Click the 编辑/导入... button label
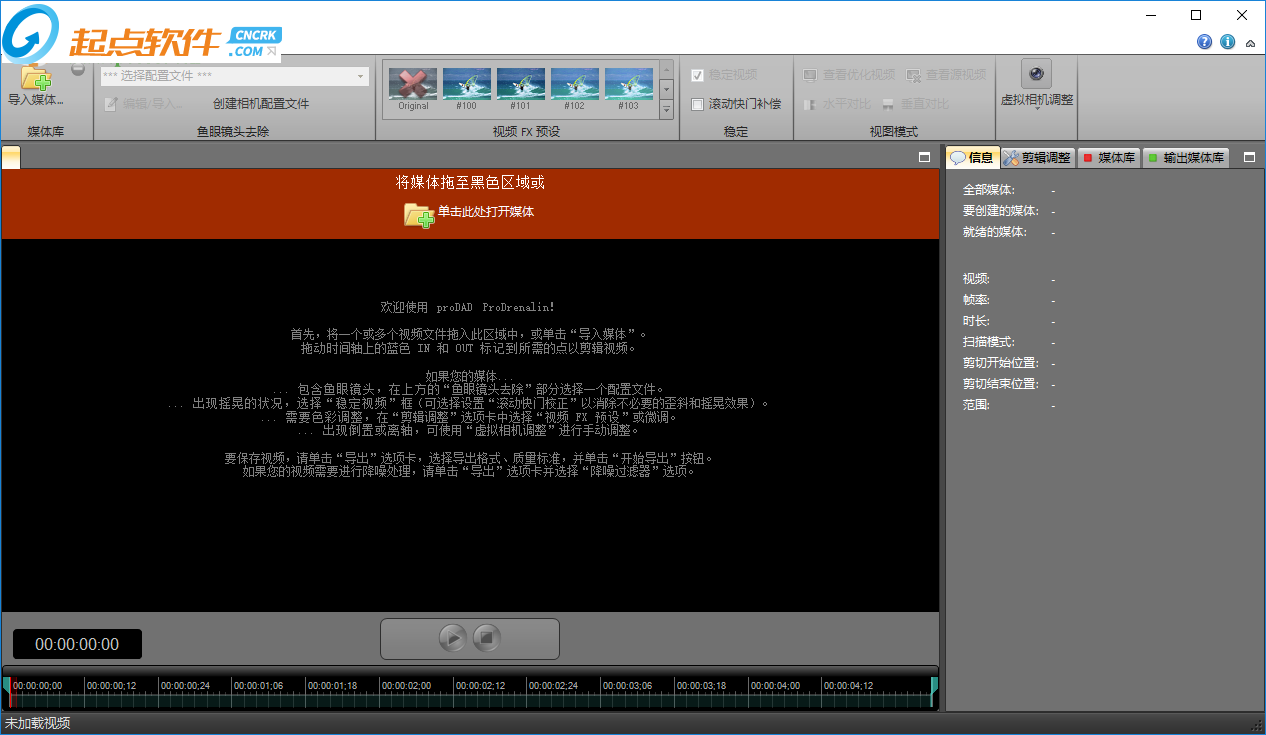 (153, 104)
